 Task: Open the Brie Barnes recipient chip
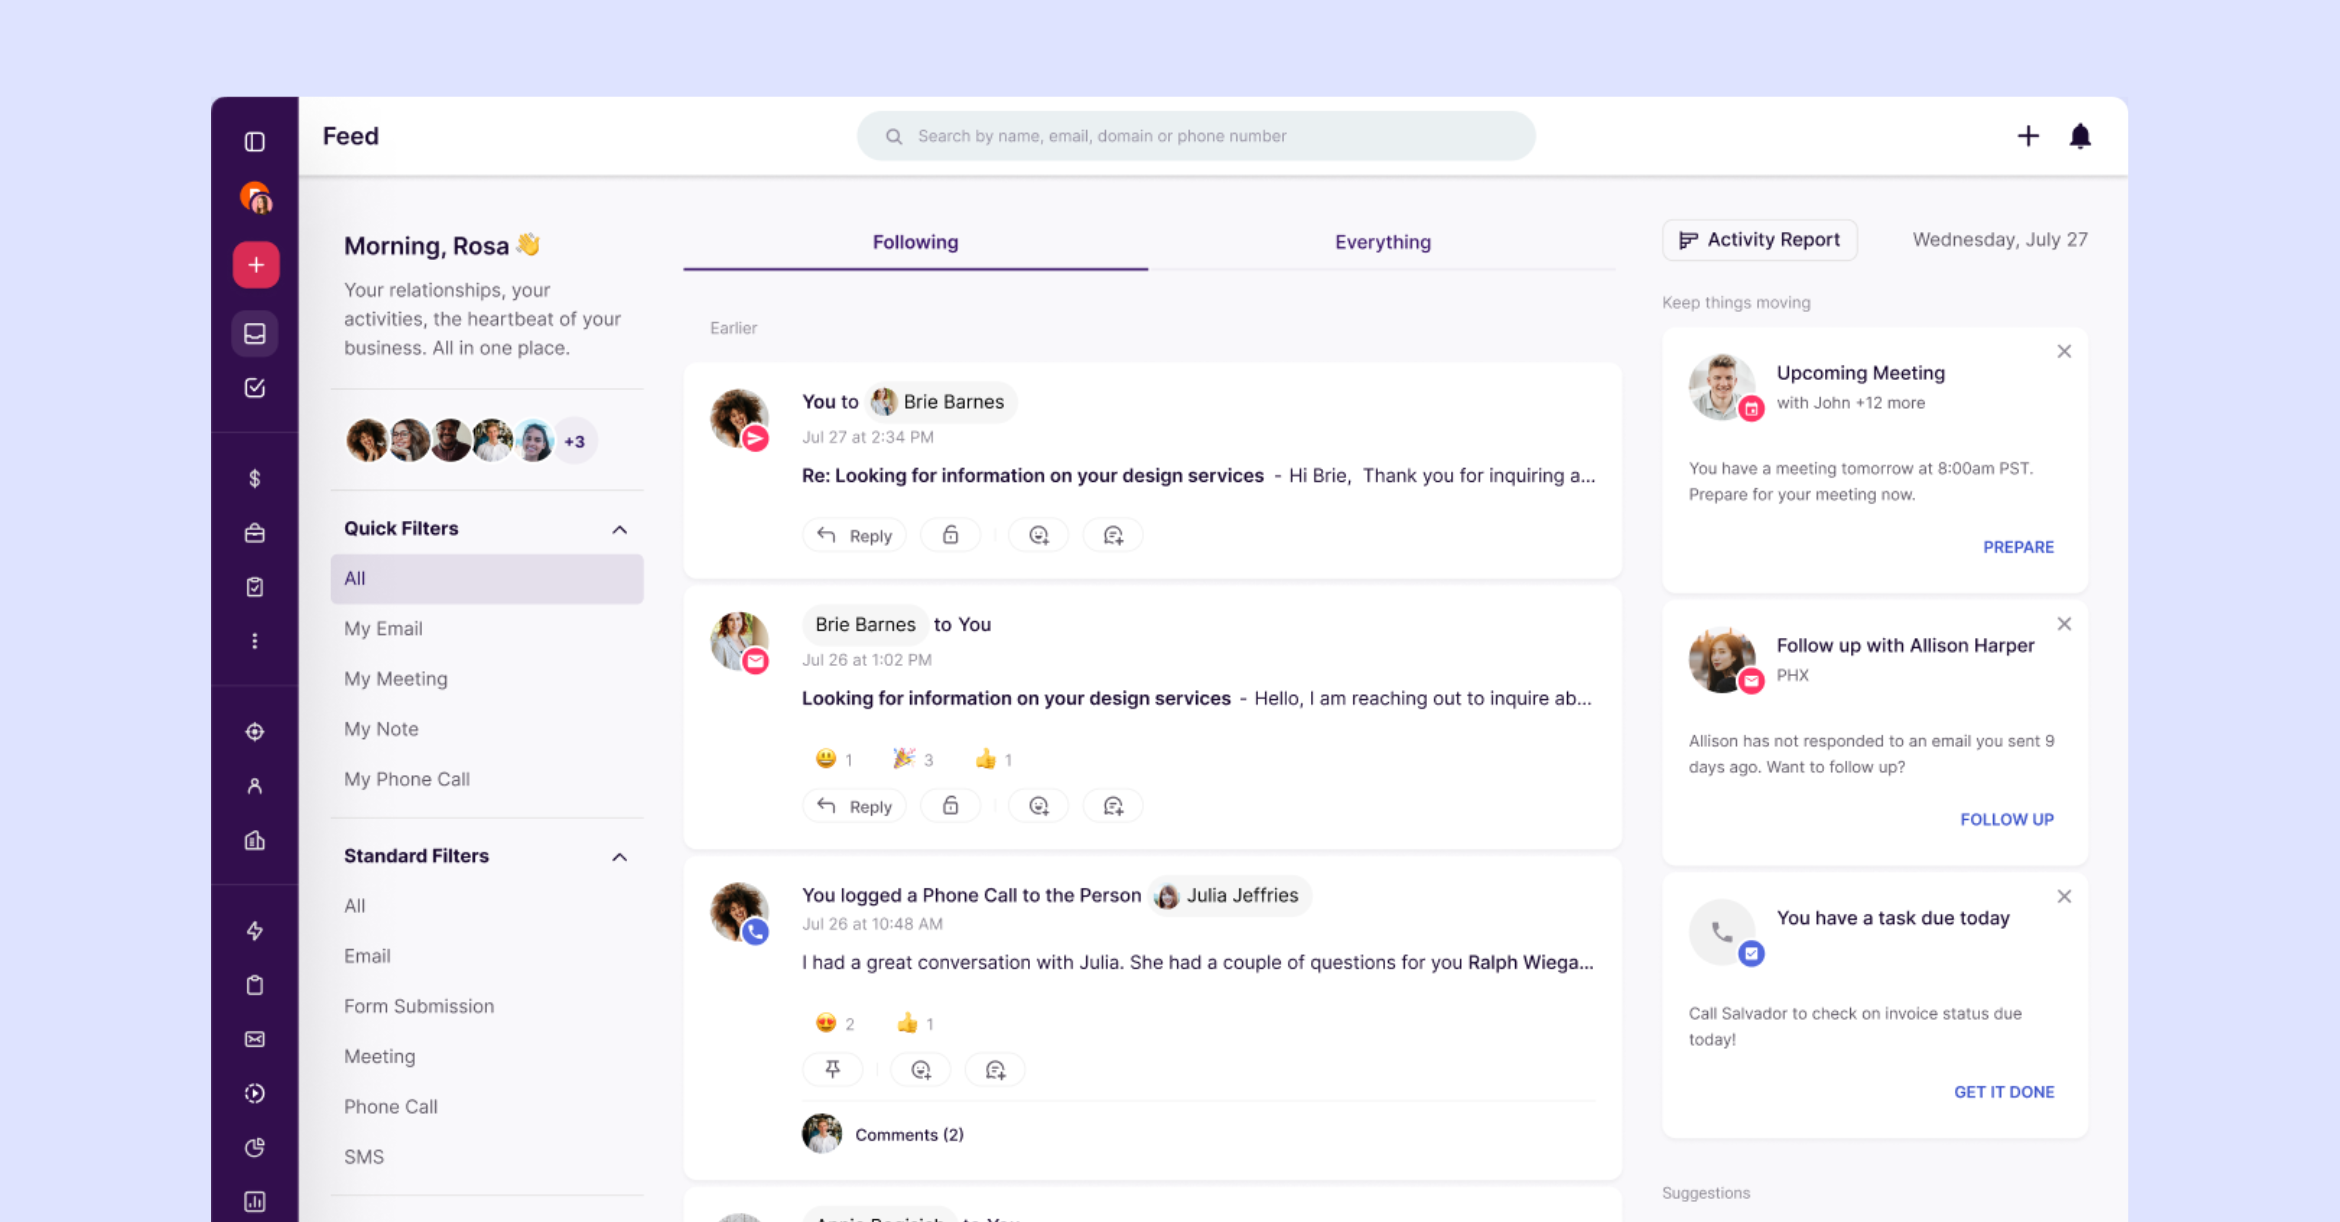pyautogui.click(x=940, y=402)
